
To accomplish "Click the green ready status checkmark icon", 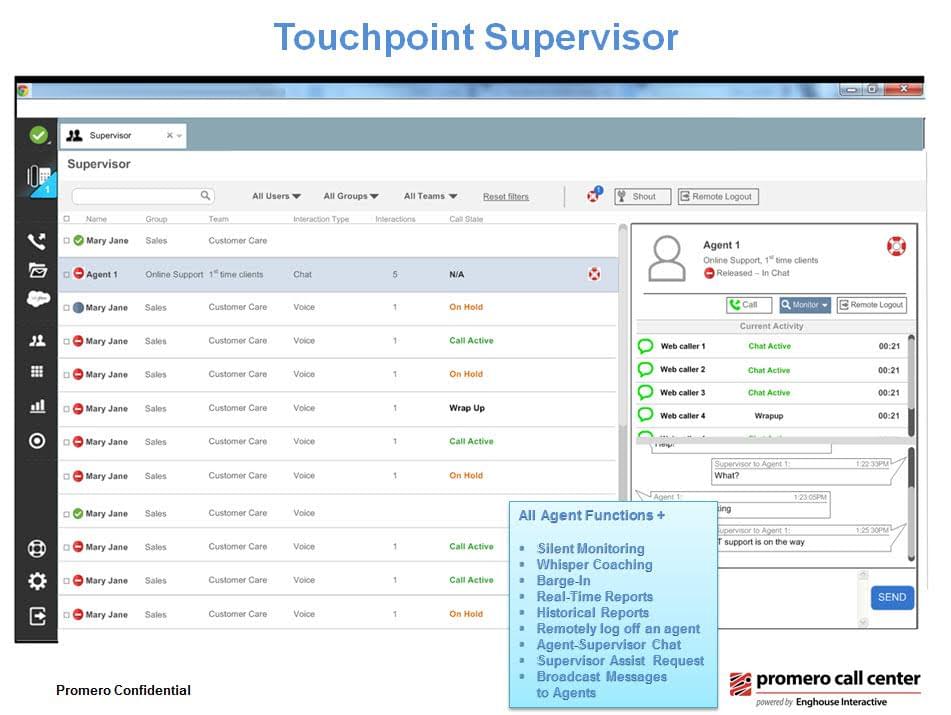I will [38, 135].
